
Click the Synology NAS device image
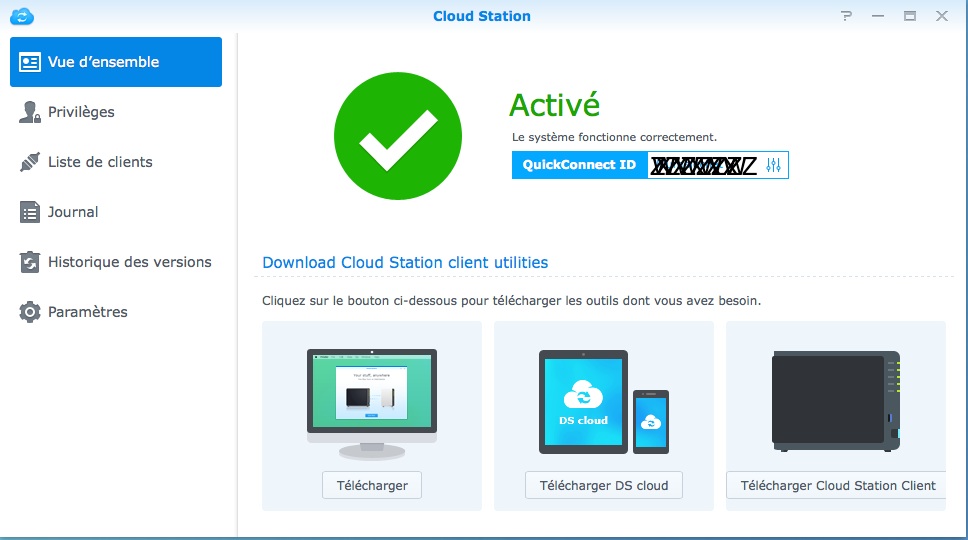click(x=837, y=401)
